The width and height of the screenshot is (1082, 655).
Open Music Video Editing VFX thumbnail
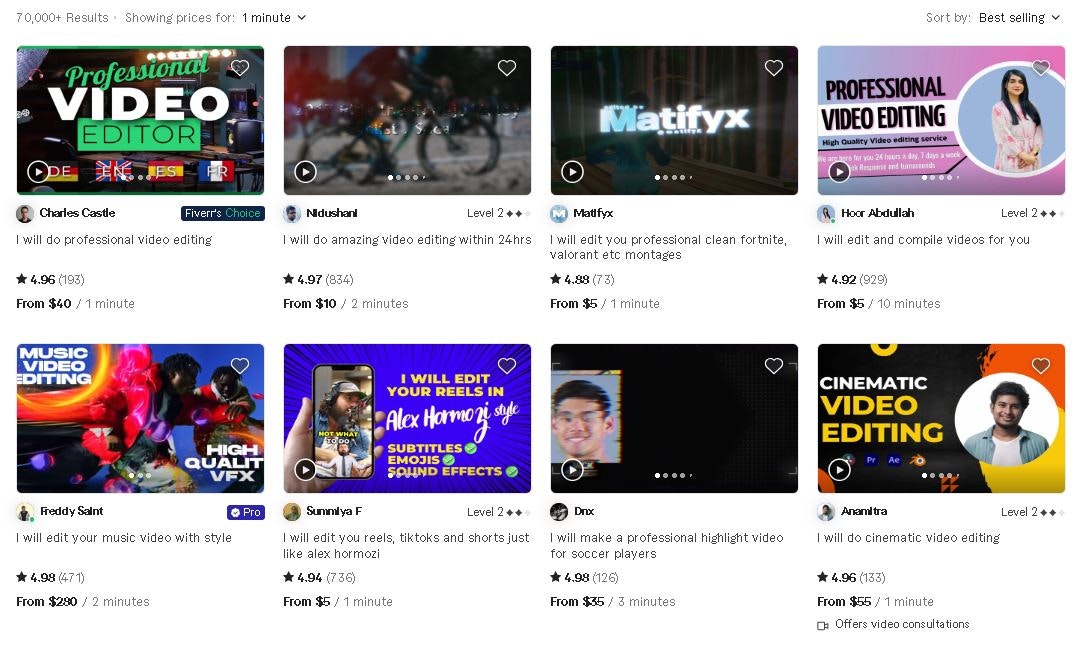(140, 418)
